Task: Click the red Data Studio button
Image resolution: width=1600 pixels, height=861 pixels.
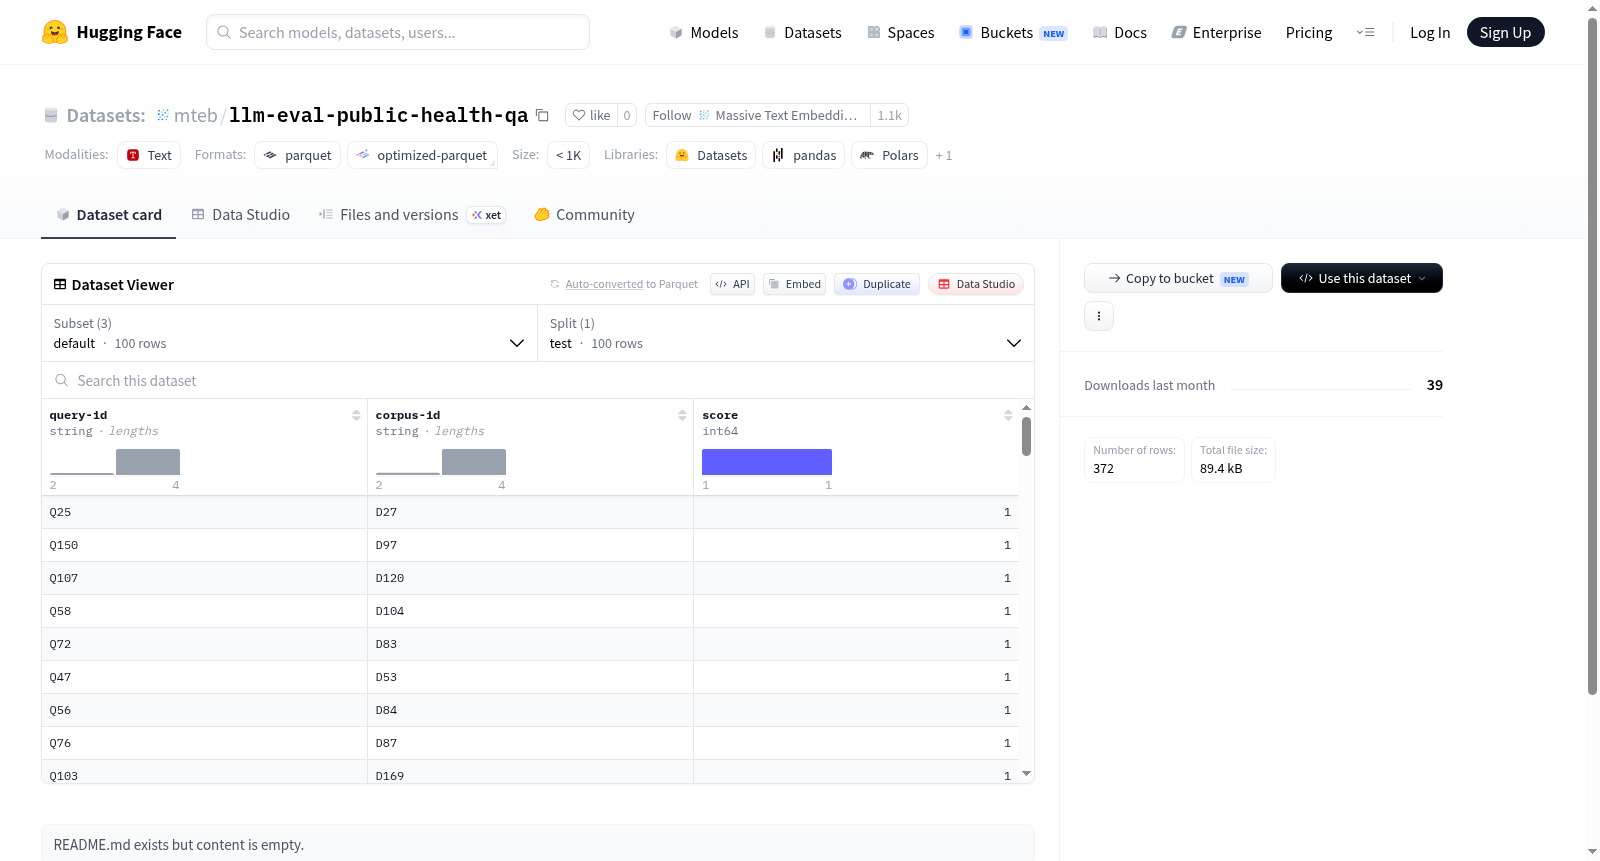Action: 976,284
